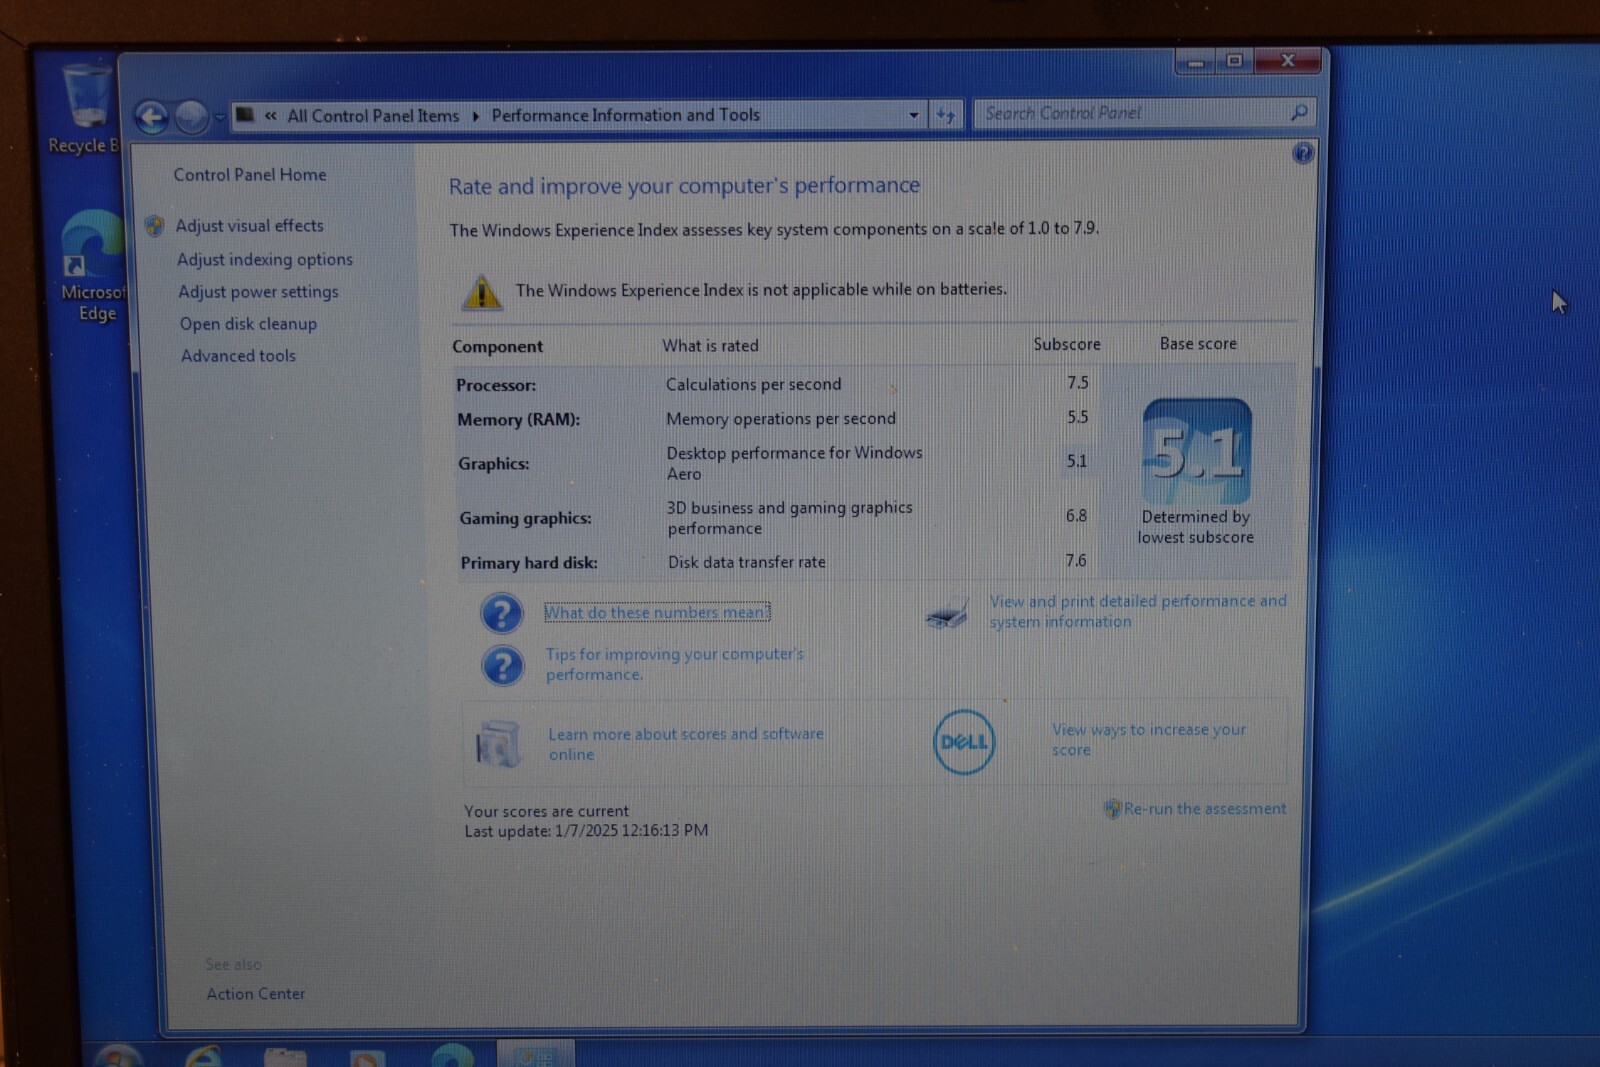Image resolution: width=1600 pixels, height=1067 pixels.
Task: Click the Gaming graphics subscore 6.8
Action: click(x=1076, y=516)
